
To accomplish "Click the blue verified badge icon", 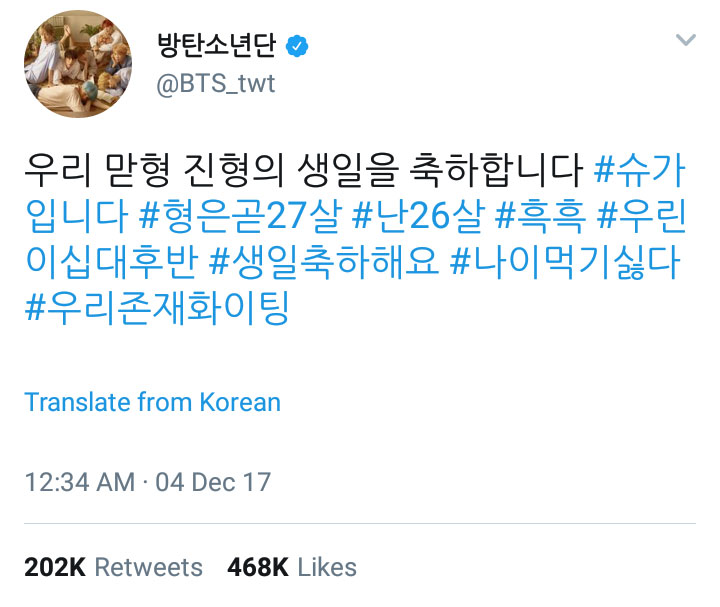I will click(297, 46).
